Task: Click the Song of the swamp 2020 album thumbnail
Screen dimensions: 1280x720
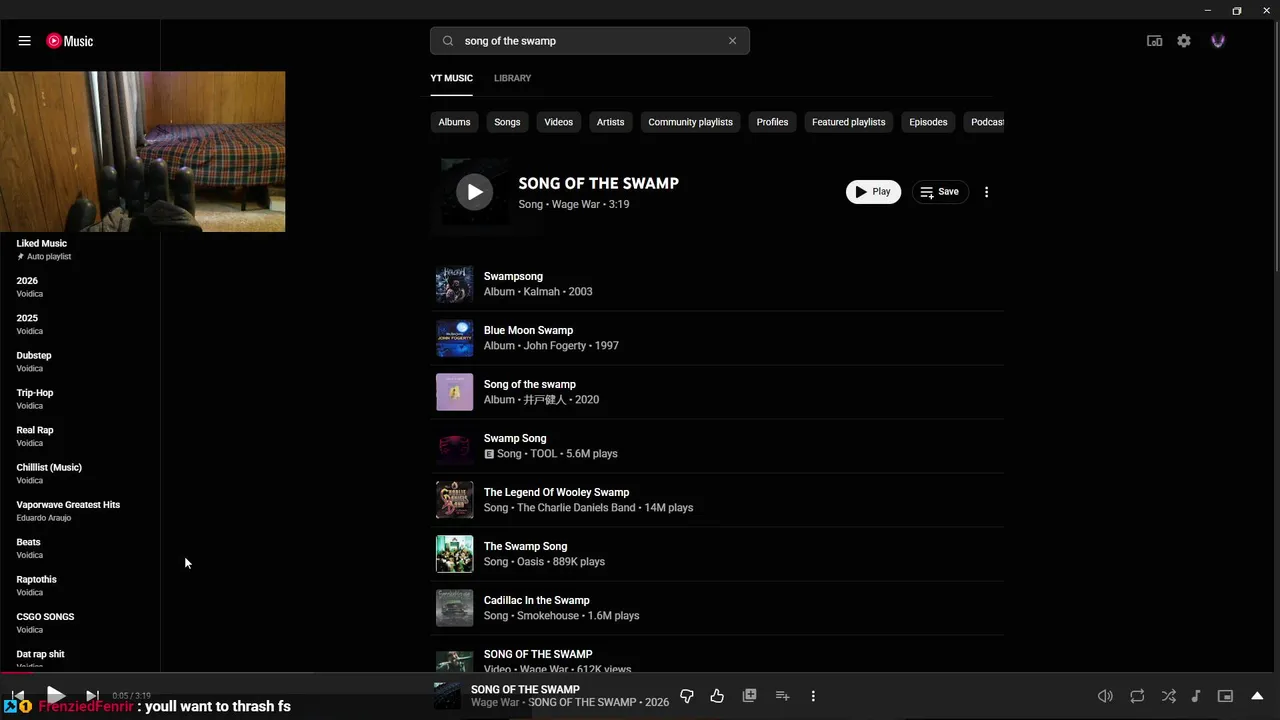Action: pyautogui.click(x=454, y=392)
